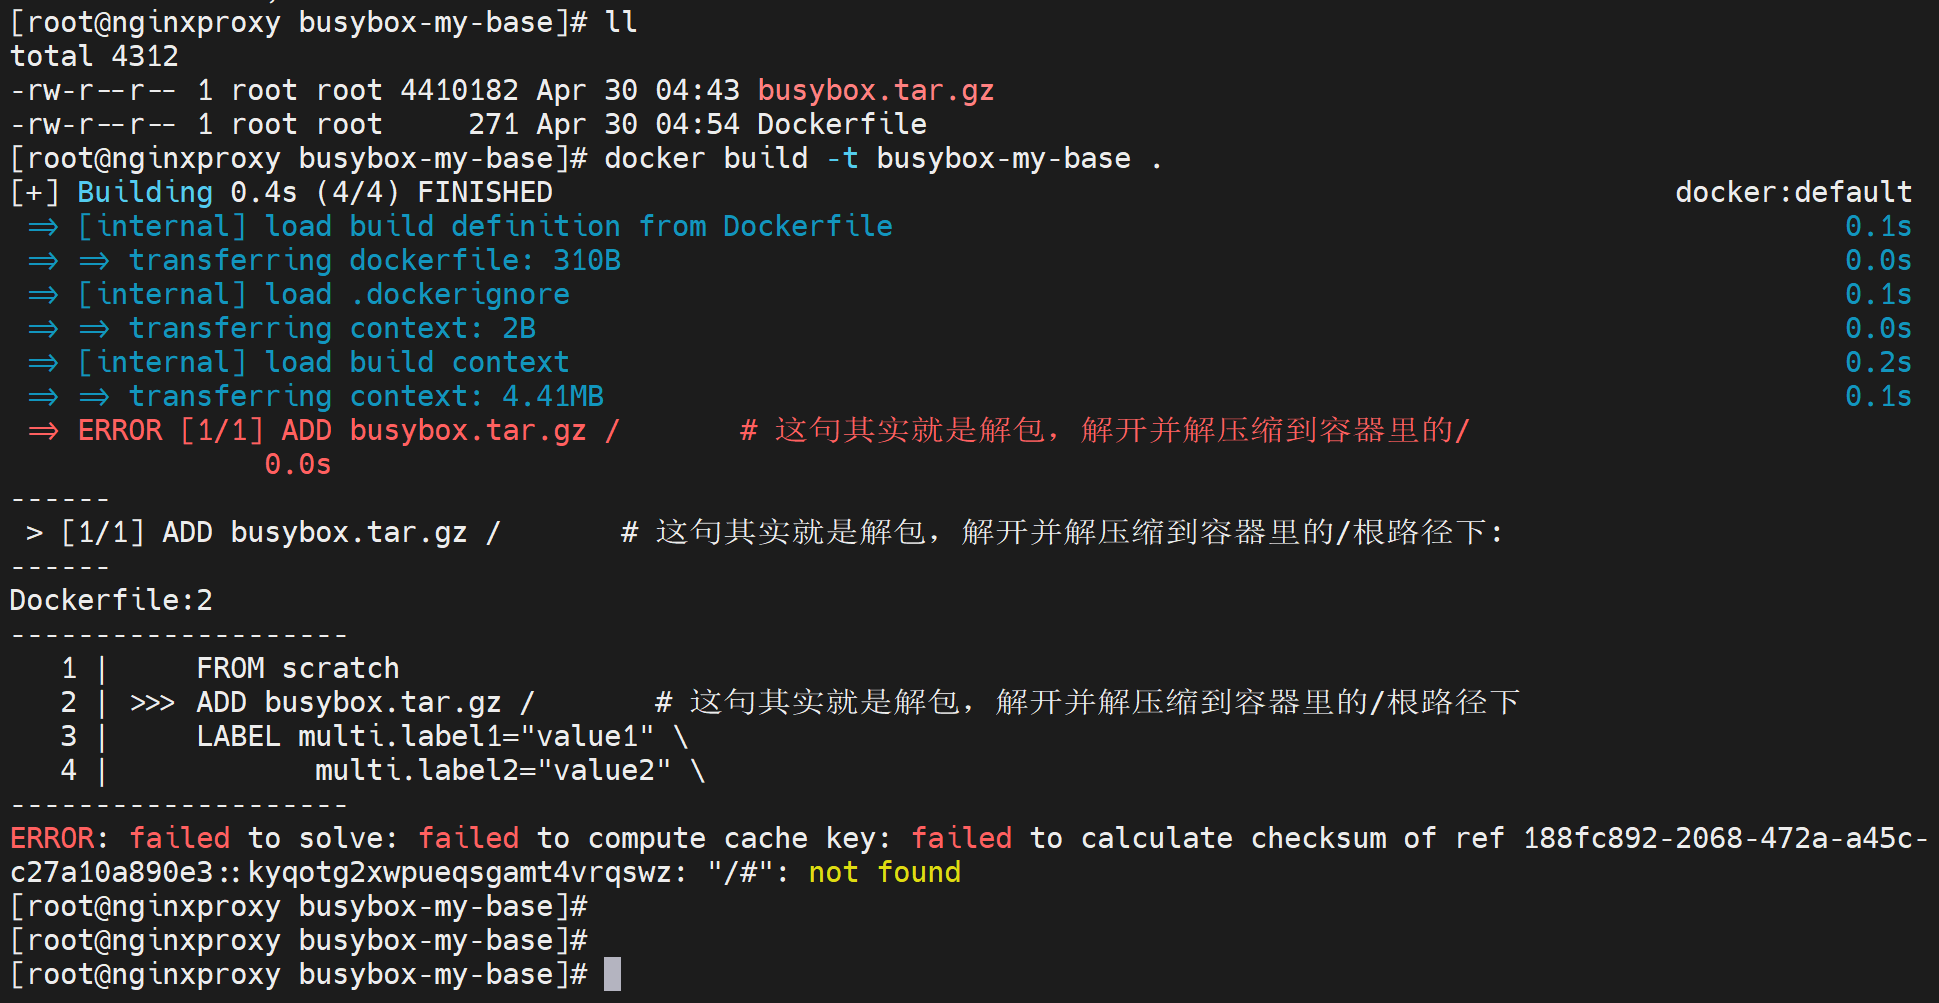This screenshot has width=1939, height=1003.
Task: Click the Dockerfile name in the ll listing
Action: pos(841,124)
